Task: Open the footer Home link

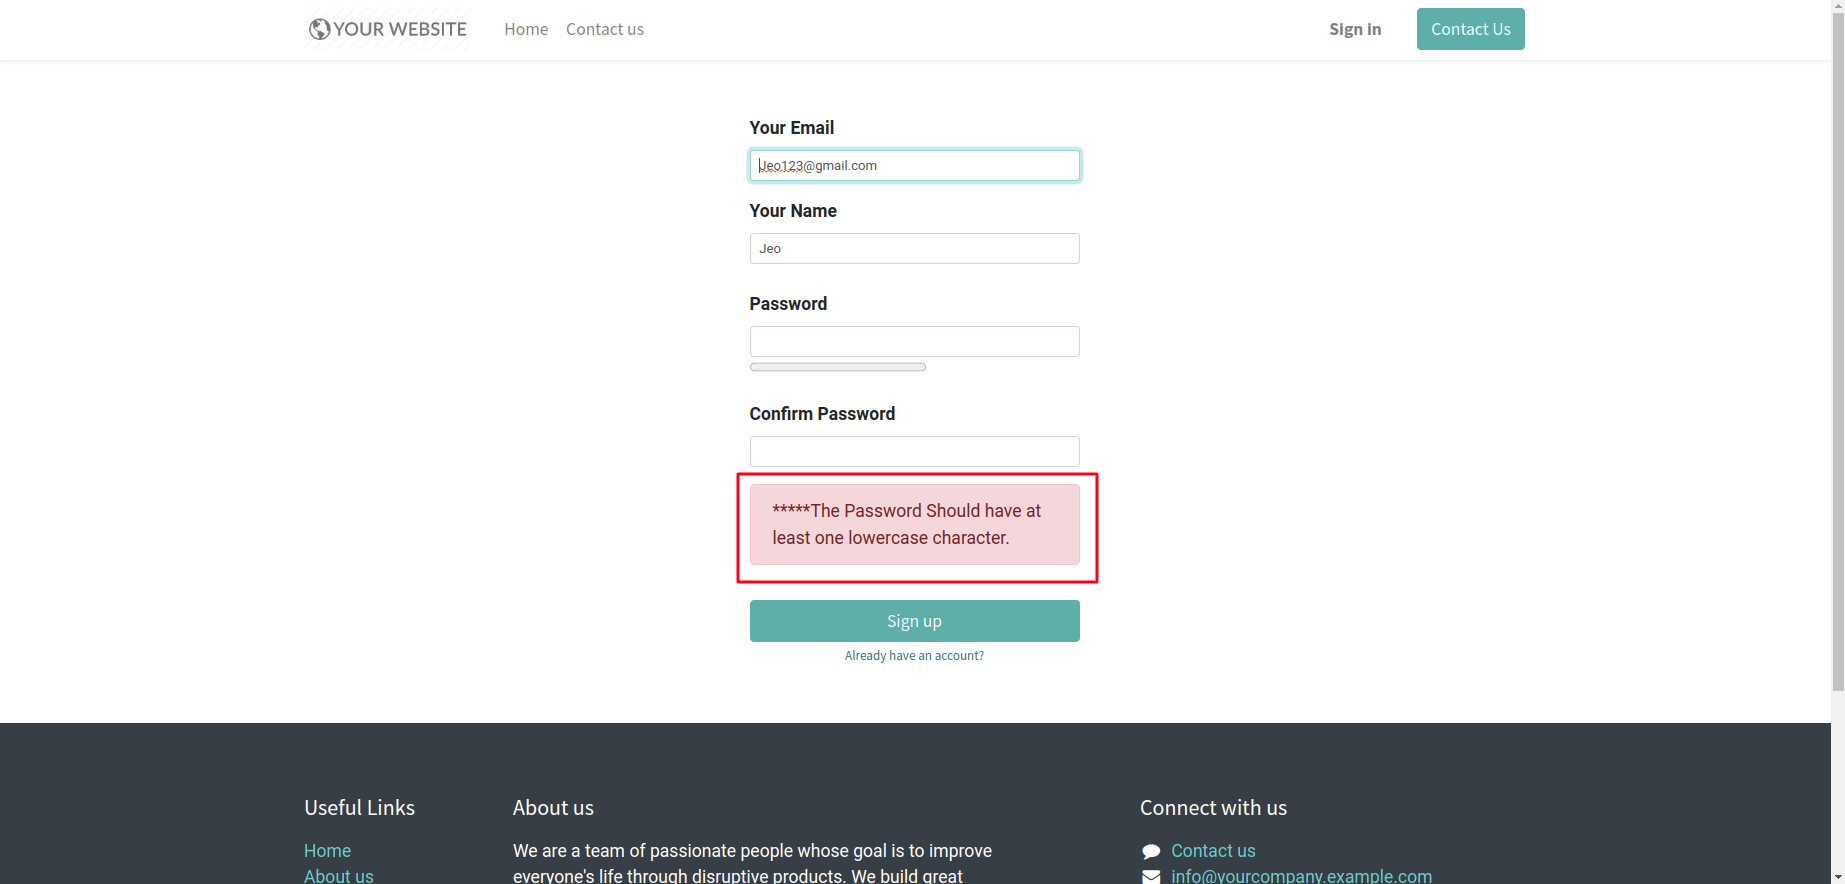Action: 327,851
